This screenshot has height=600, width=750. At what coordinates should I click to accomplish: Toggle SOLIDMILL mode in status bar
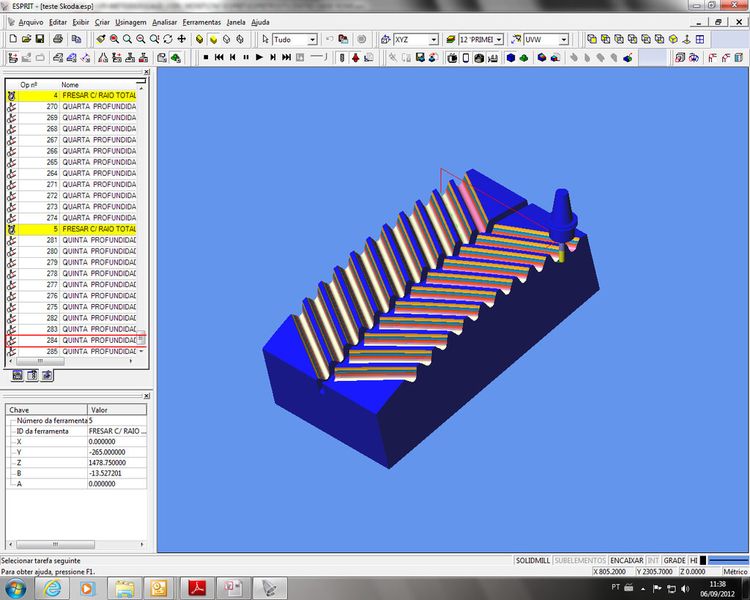point(532,560)
